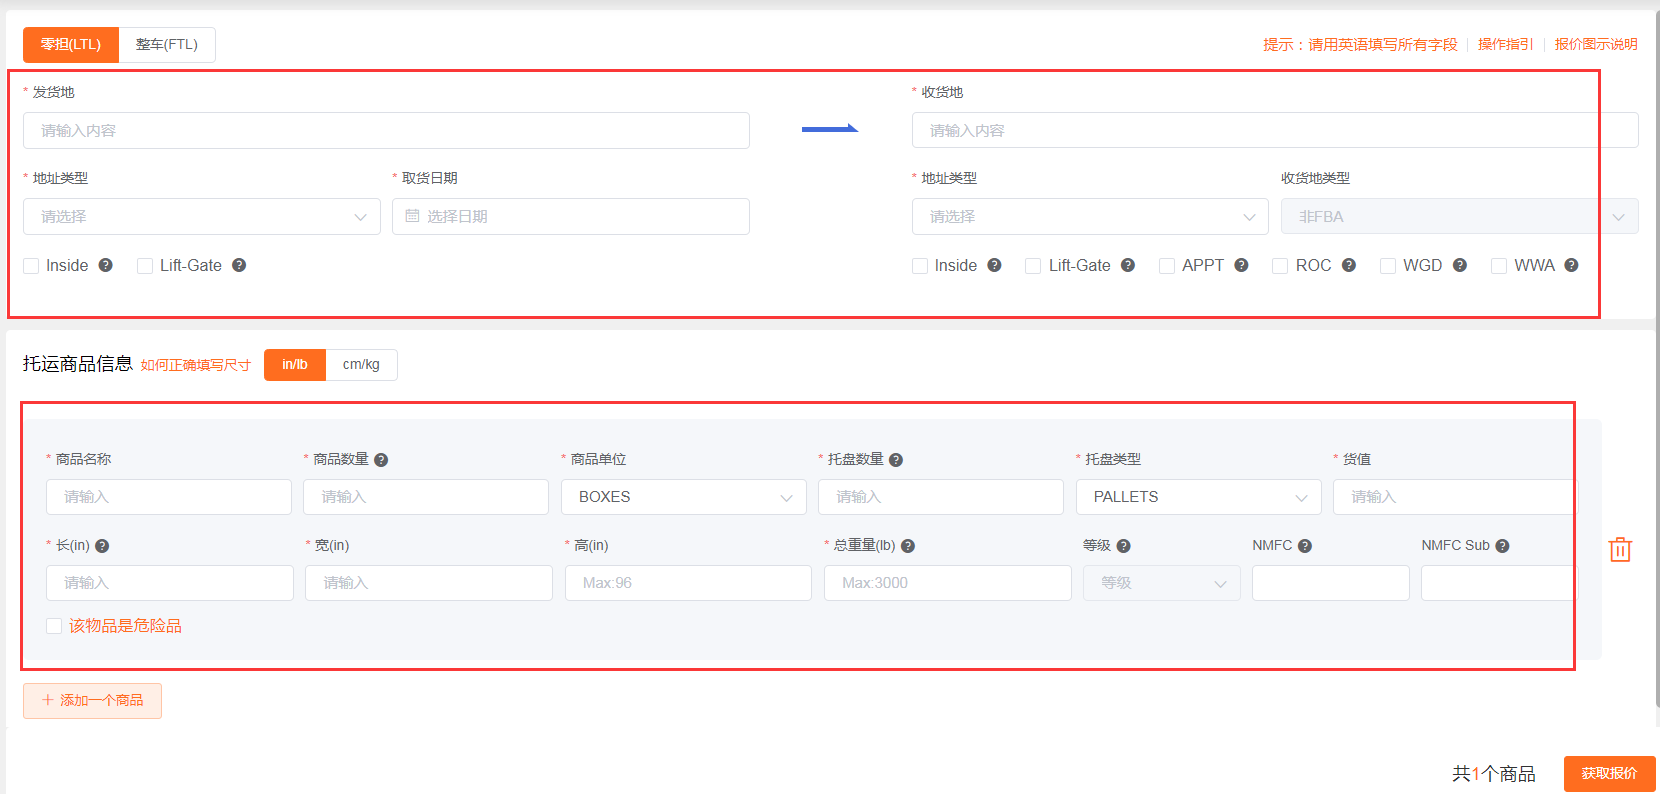Open the origin 地址类型 dropdown

(201, 217)
